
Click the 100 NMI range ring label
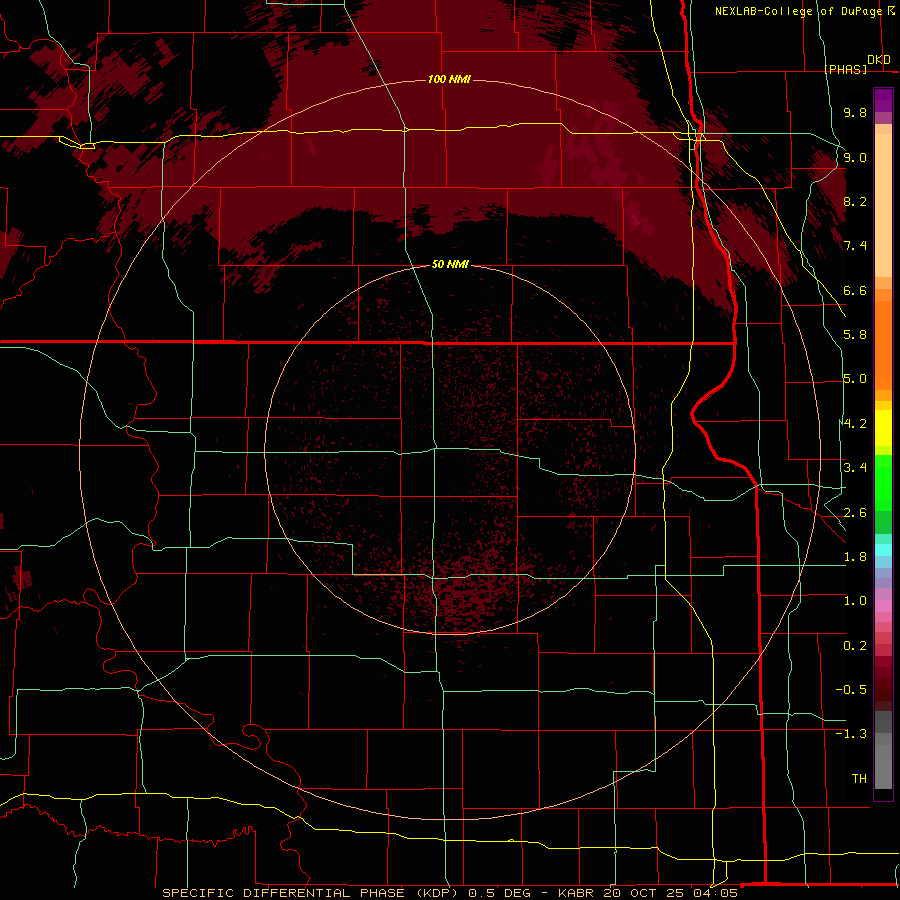click(x=449, y=79)
